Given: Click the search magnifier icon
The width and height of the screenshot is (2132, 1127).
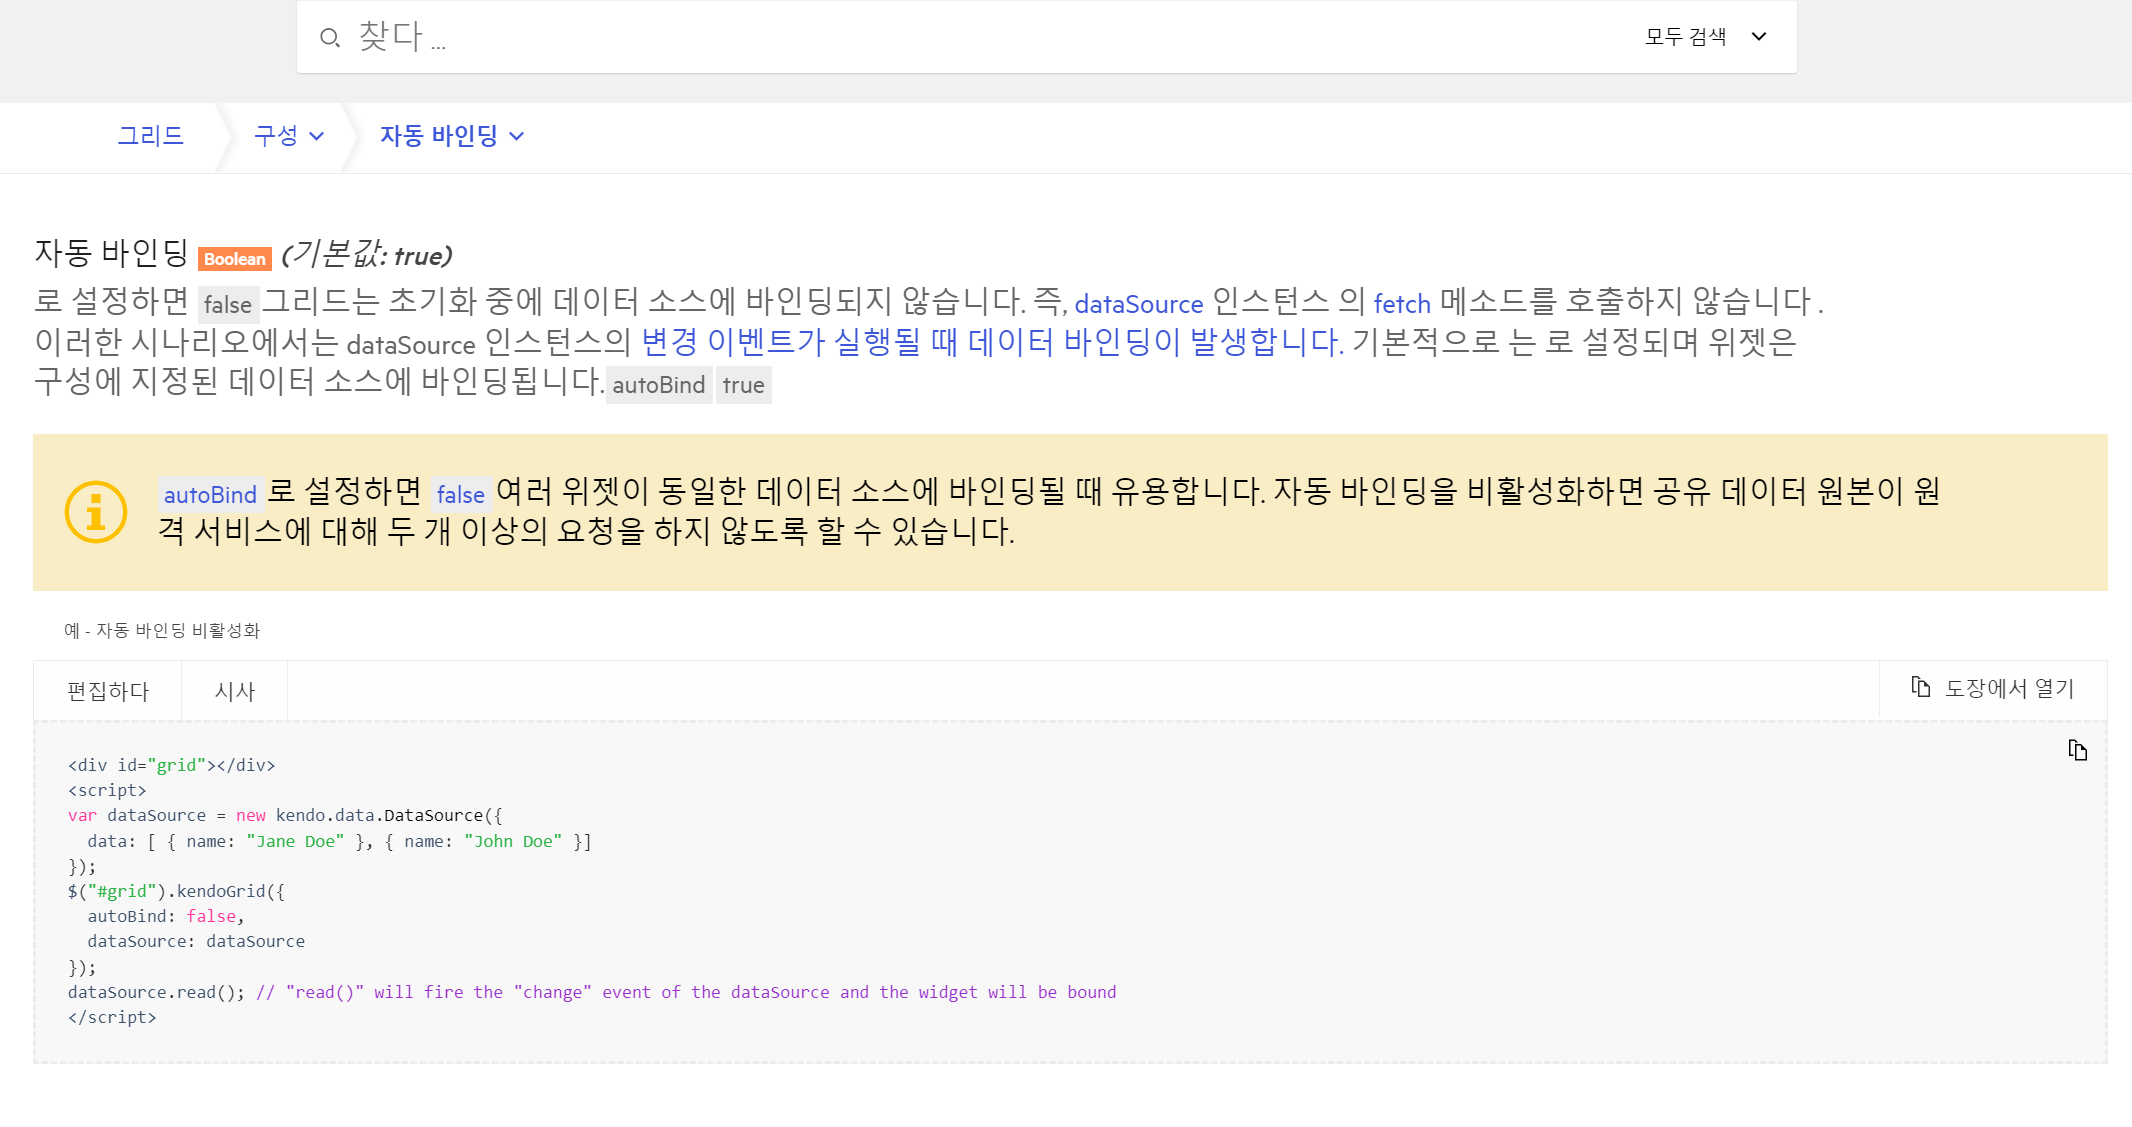Looking at the screenshot, I should [330, 38].
